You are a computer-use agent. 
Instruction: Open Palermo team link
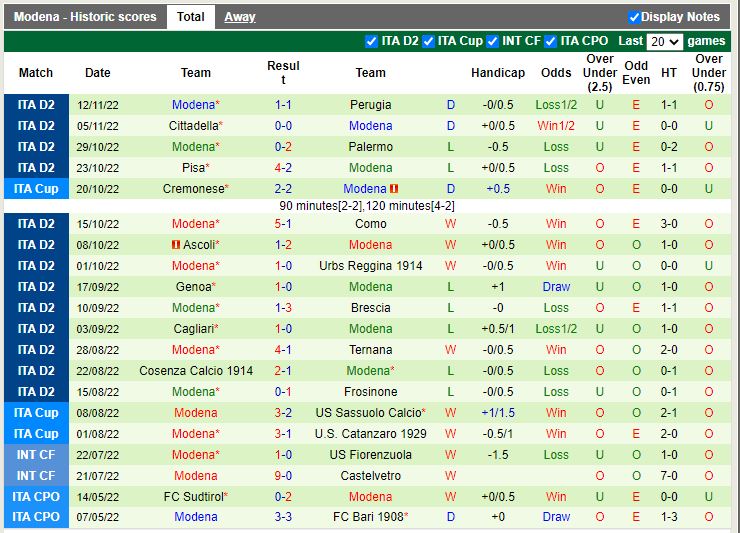(370, 147)
